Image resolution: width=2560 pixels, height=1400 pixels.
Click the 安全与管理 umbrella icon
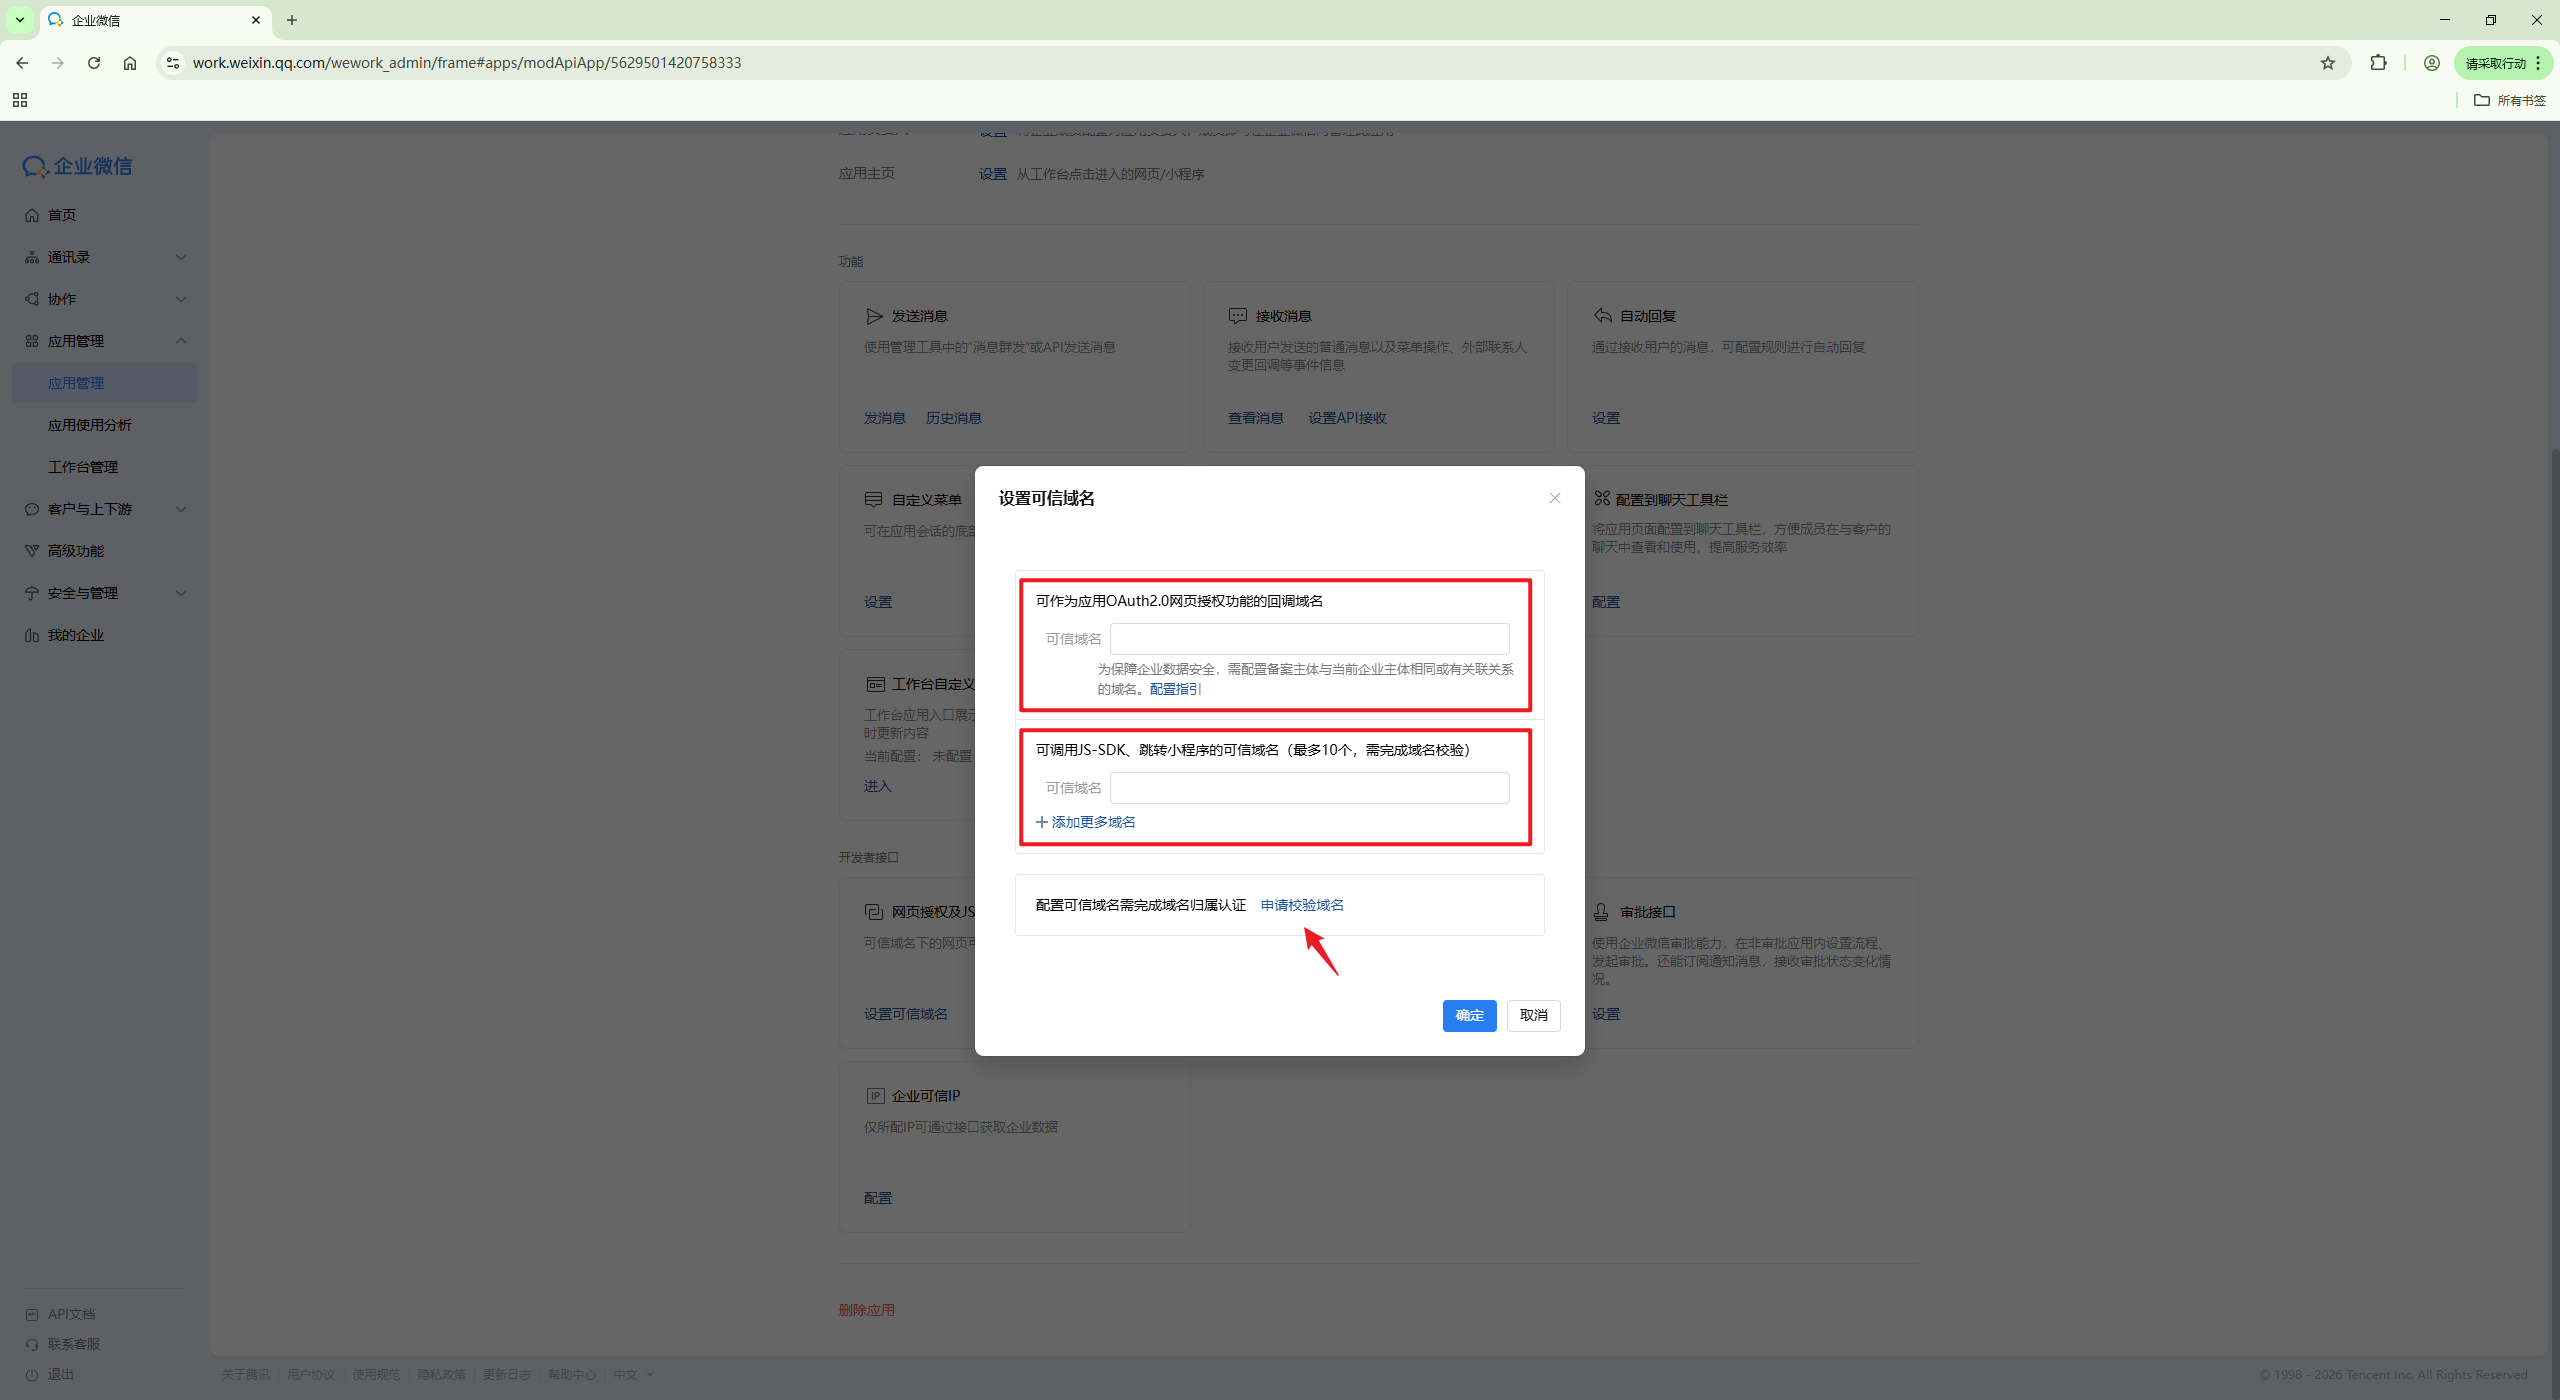tap(32, 593)
